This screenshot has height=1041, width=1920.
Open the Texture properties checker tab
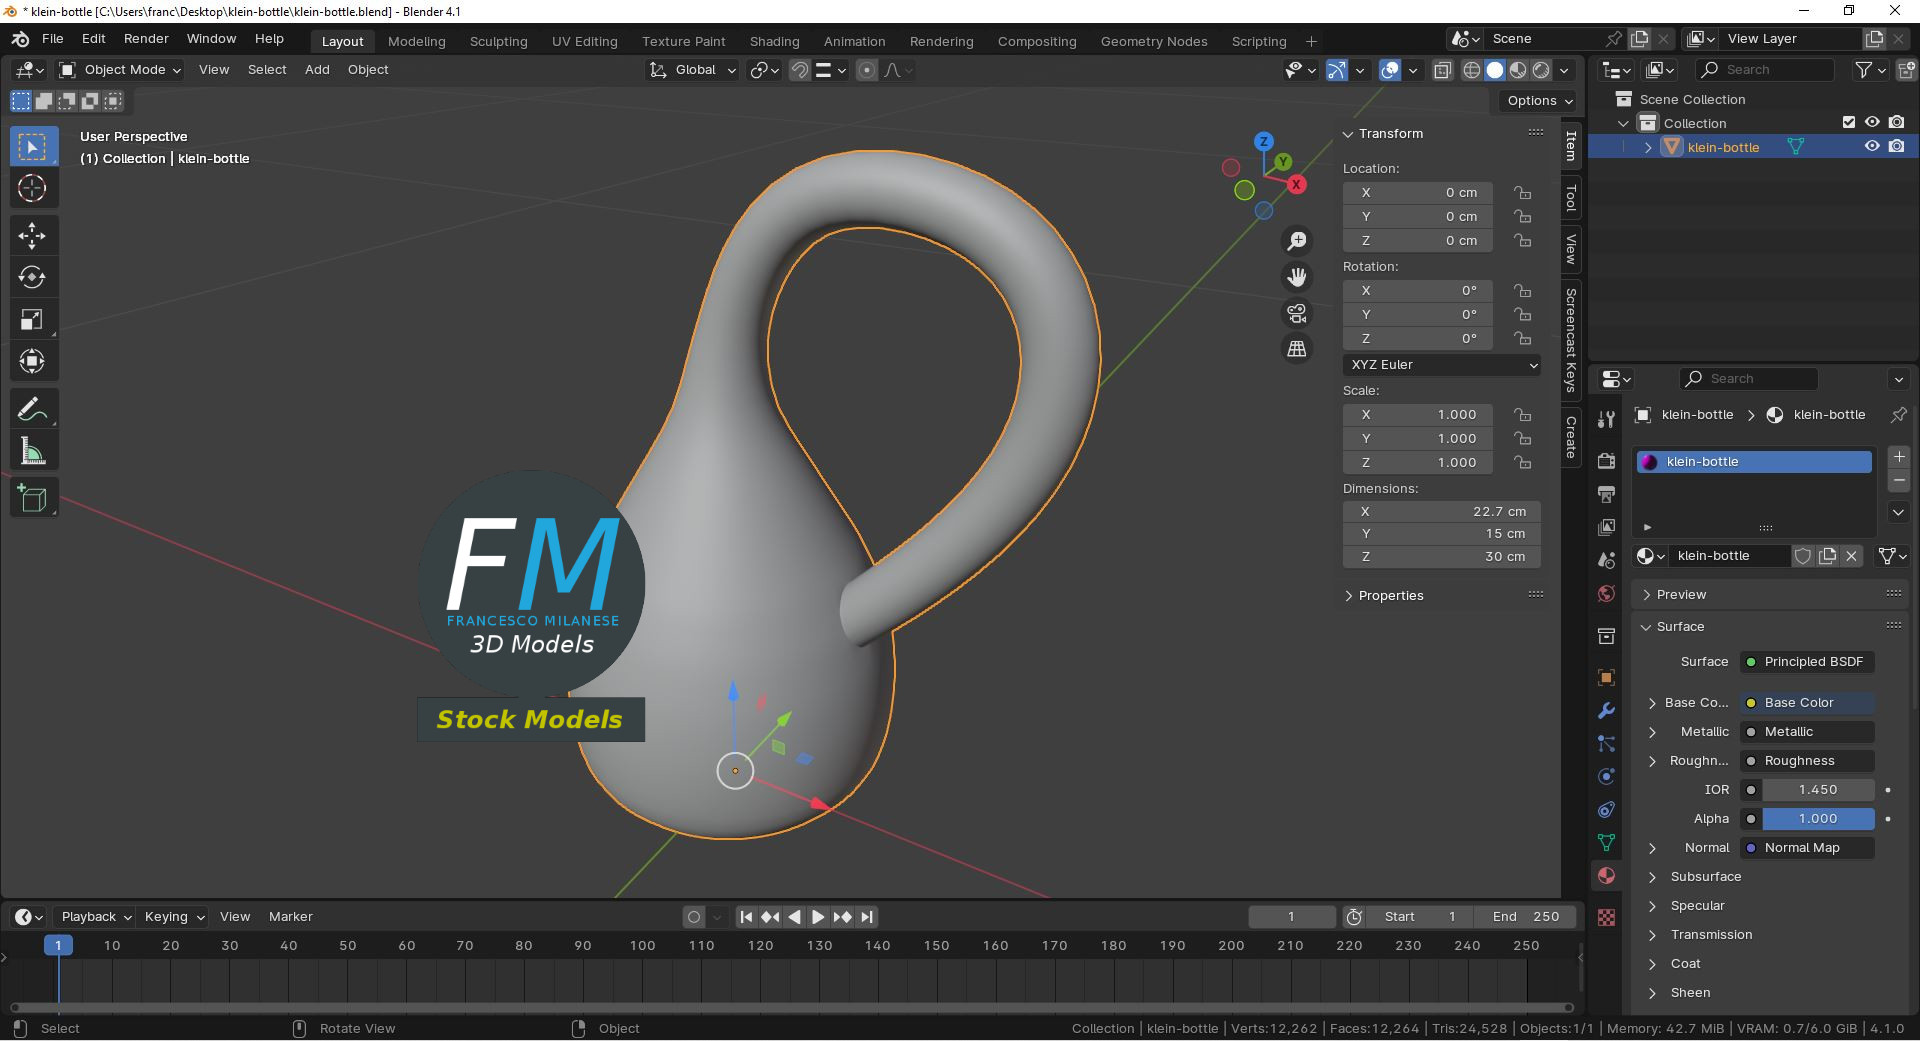tap(1606, 918)
